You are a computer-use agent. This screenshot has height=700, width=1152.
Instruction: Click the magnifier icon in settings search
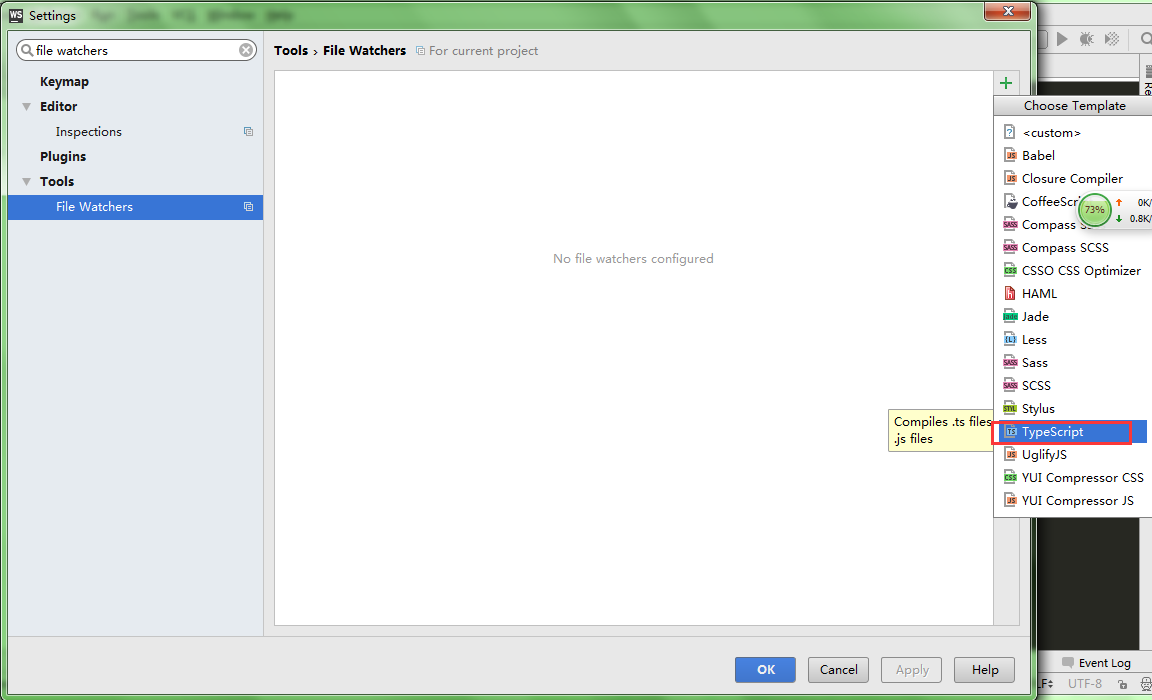tap(27, 50)
